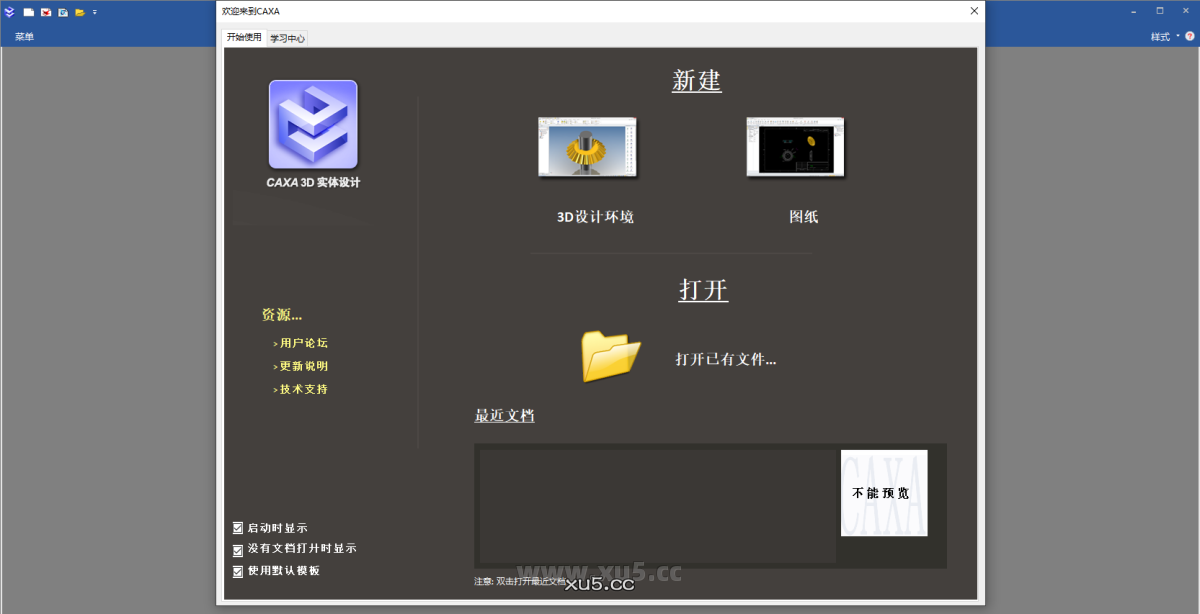Screen dimensions: 1200x614
Task: Open the 3D设计环境 design environment thumbnail
Action: pos(587,147)
